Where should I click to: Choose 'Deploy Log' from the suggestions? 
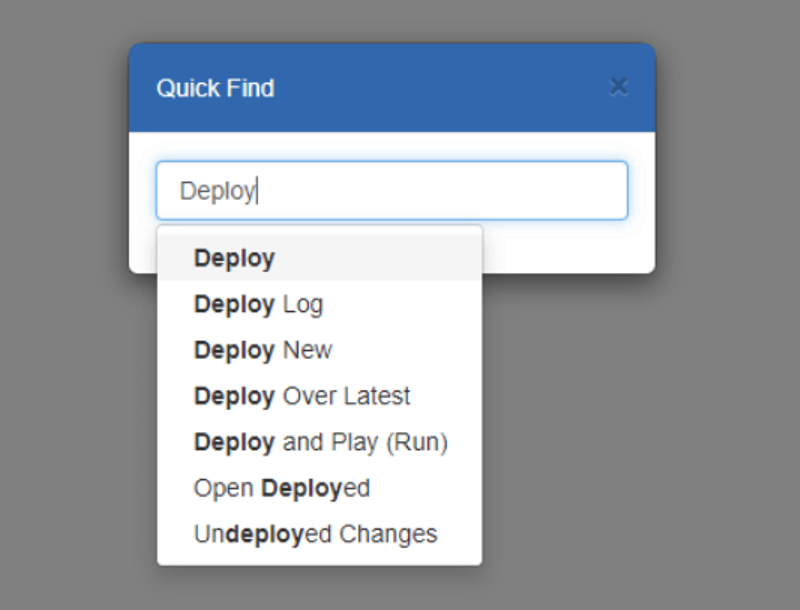point(319,304)
